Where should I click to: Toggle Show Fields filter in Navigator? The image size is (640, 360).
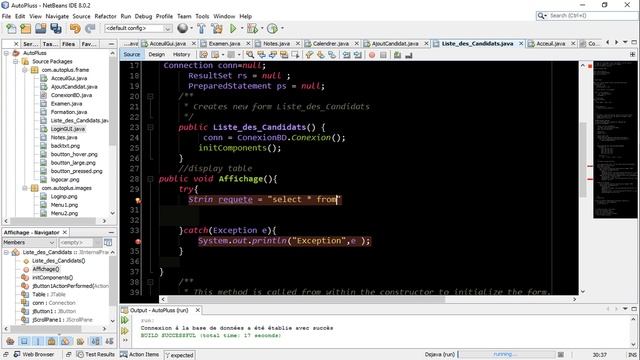pyautogui.click(x=24, y=341)
